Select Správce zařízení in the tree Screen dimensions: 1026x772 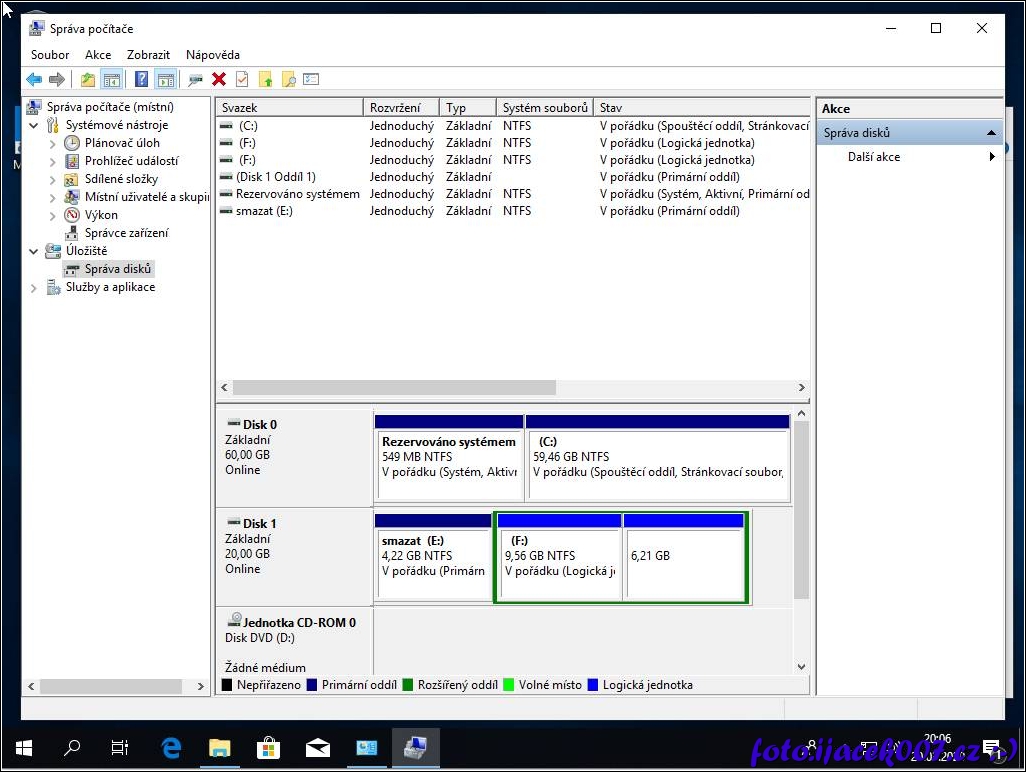[x=126, y=233]
